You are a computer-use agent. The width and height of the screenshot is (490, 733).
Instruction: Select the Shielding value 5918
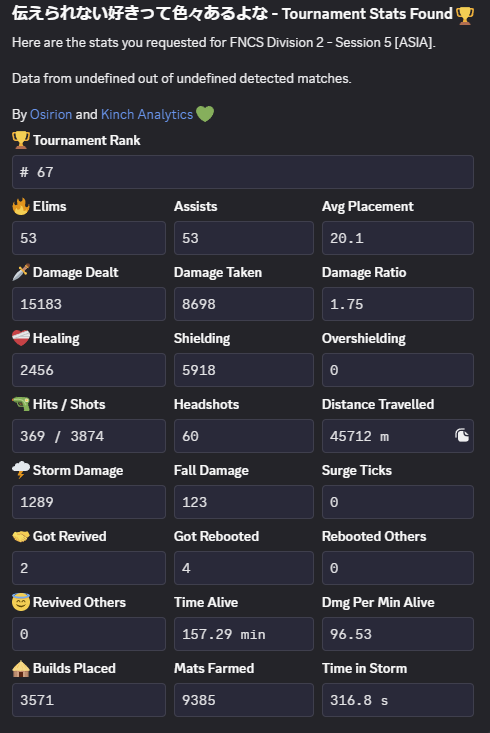(244, 370)
